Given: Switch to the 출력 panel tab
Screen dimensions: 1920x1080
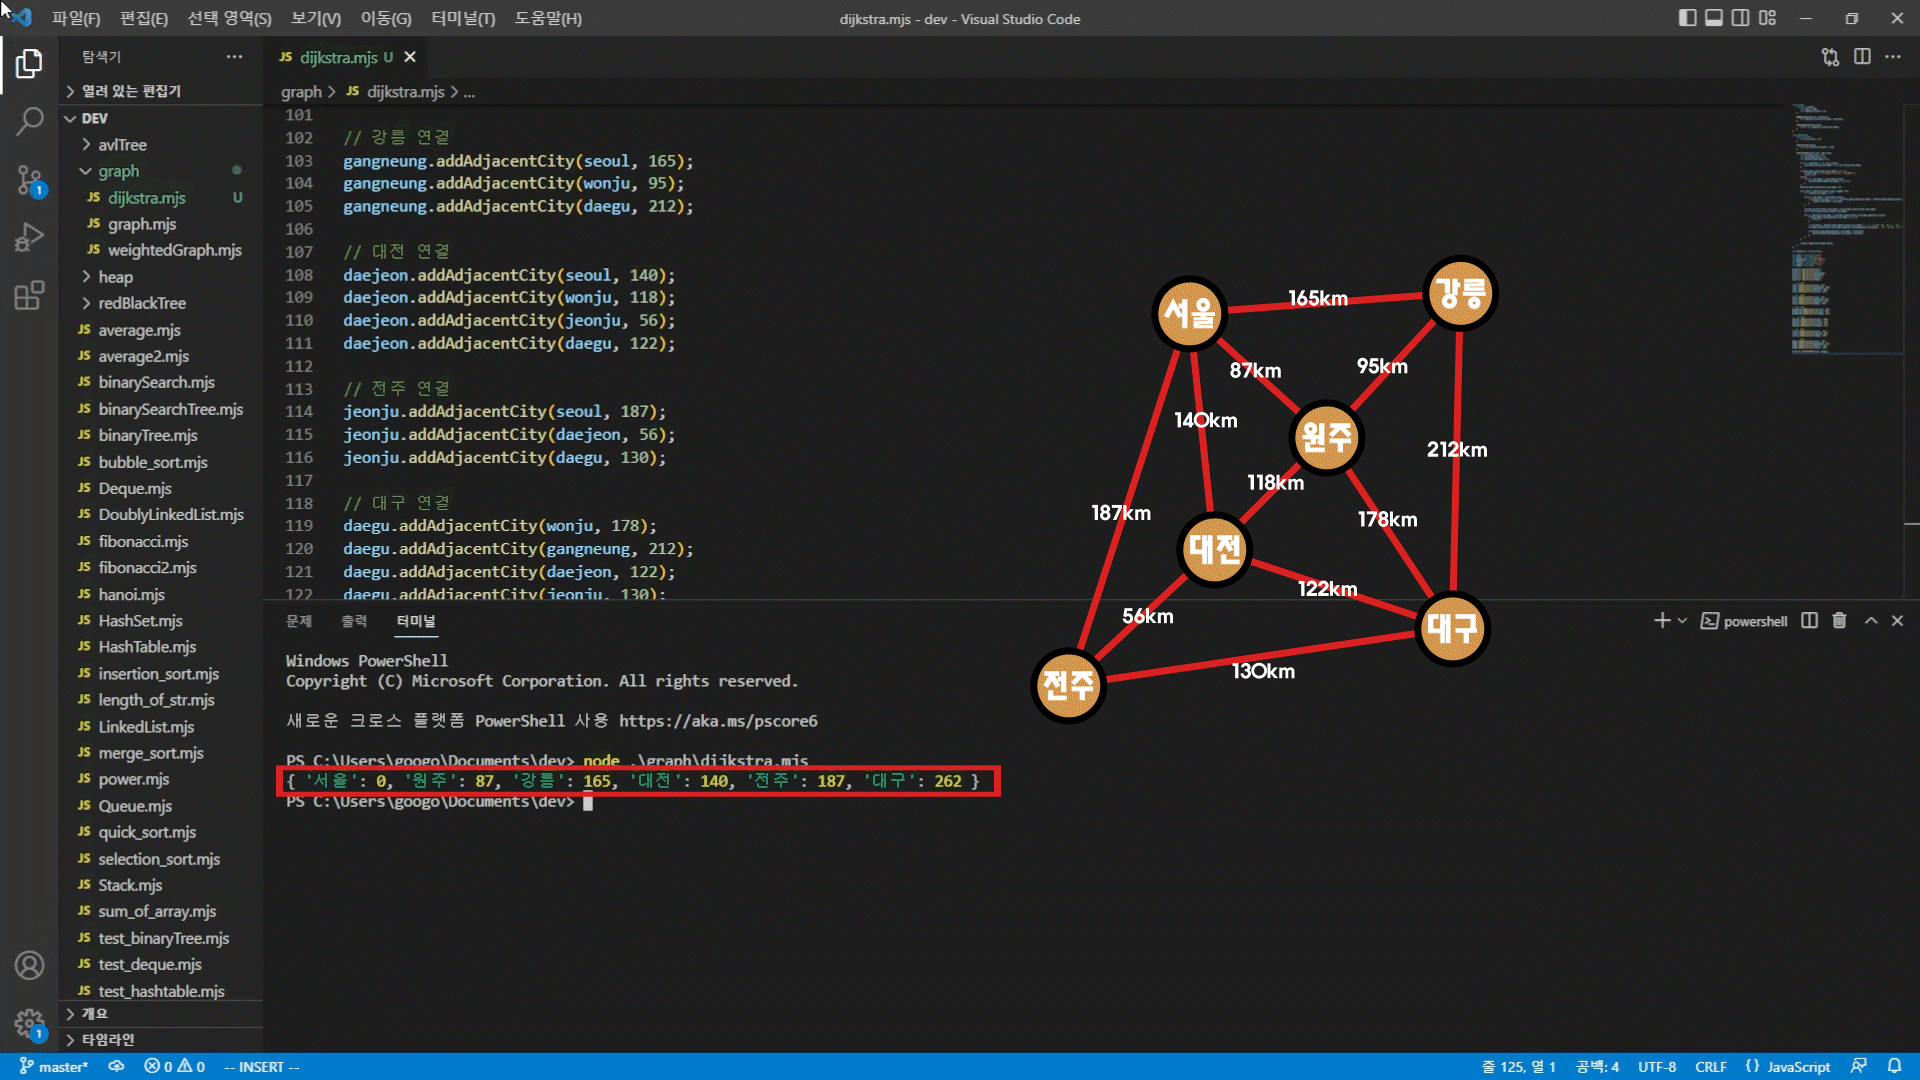Looking at the screenshot, I should pos(354,621).
